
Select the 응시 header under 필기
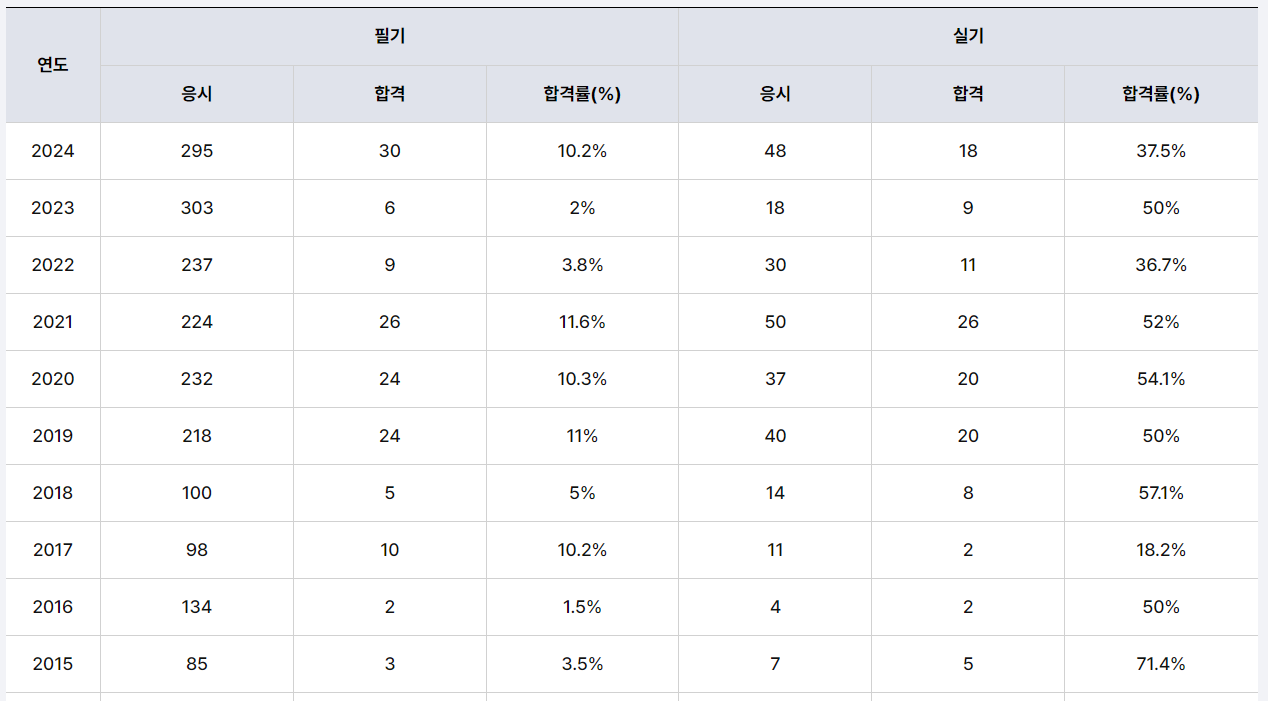coord(197,94)
